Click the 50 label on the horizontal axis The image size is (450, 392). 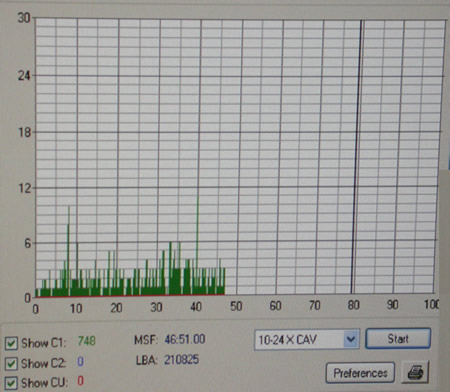(x=236, y=306)
